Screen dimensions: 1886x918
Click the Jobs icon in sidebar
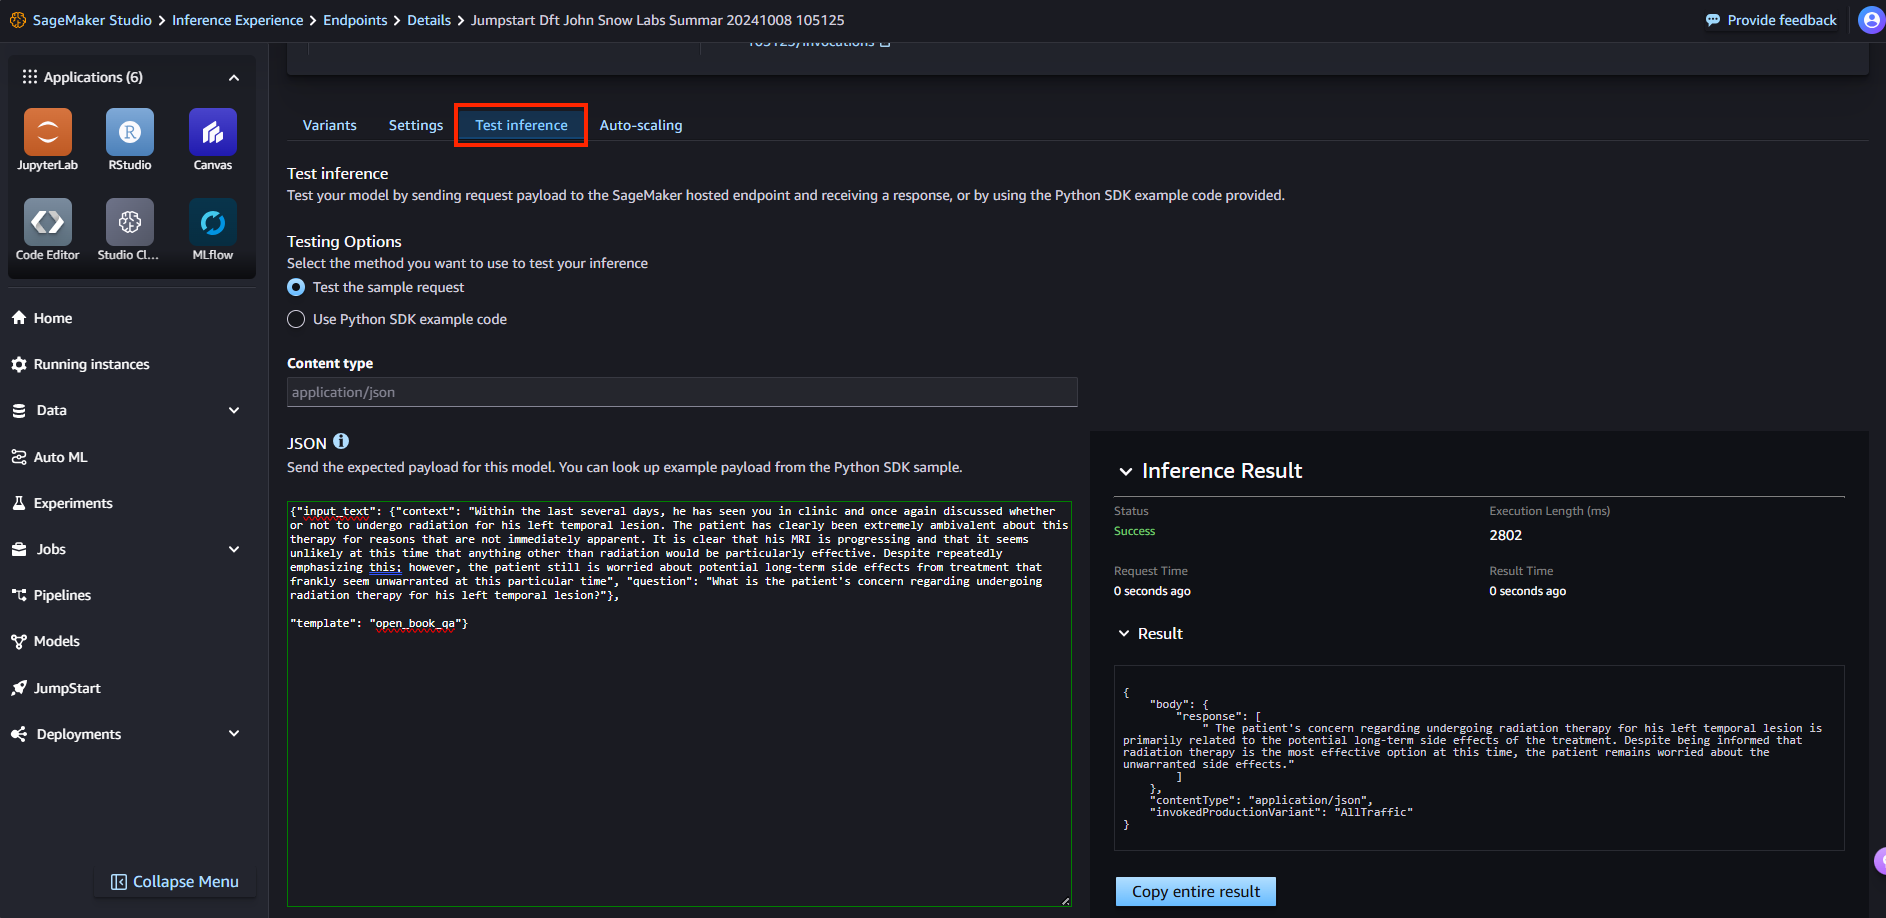point(19,549)
